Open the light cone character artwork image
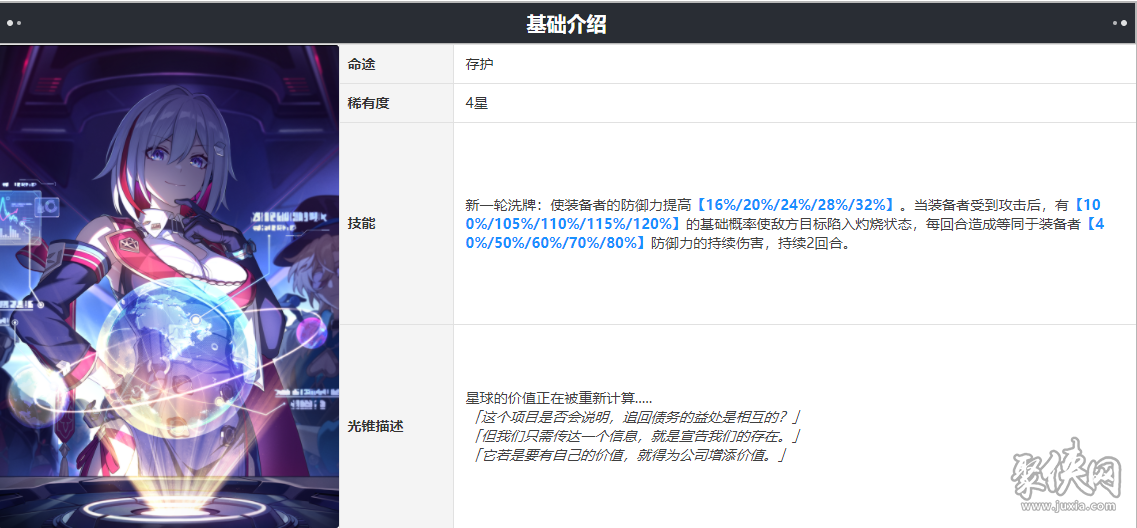This screenshot has height=528, width=1137. pos(169,286)
